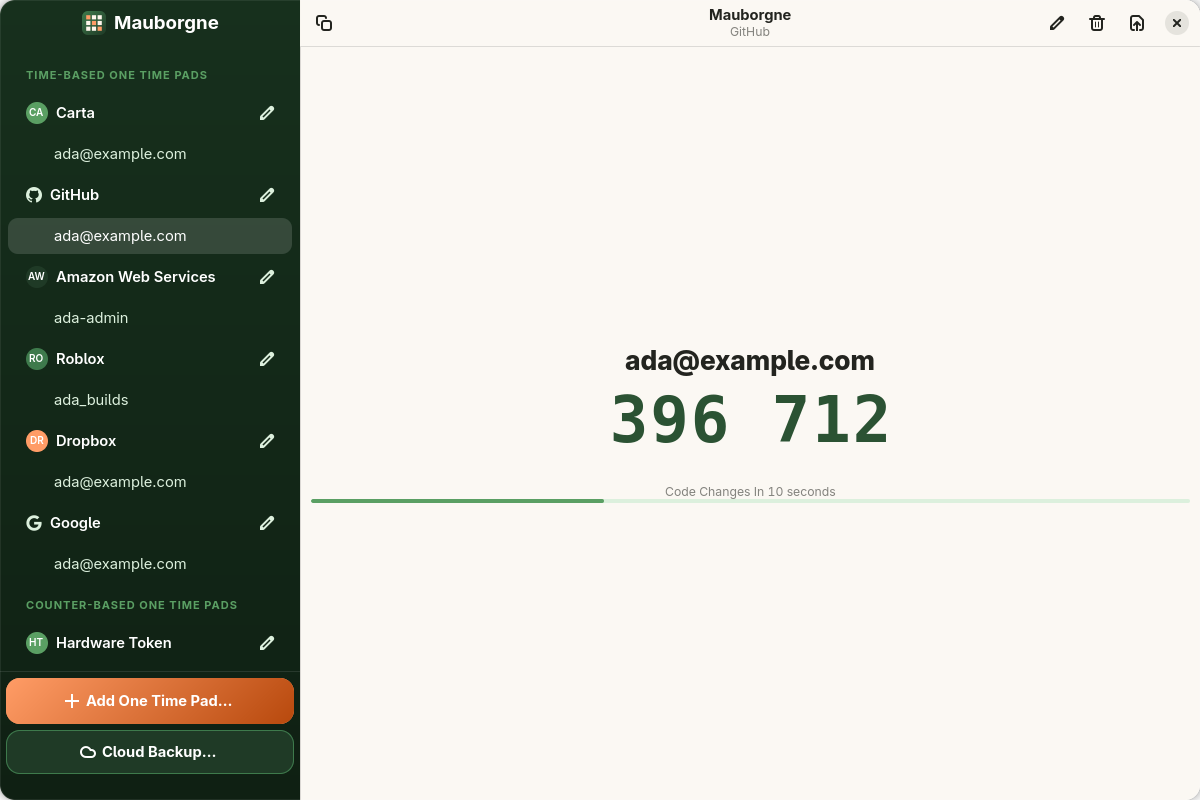The height and width of the screenshot is (800, 1200).
Task: Click the Counter-Based One Time Pads heading
Action: point(132,605)
